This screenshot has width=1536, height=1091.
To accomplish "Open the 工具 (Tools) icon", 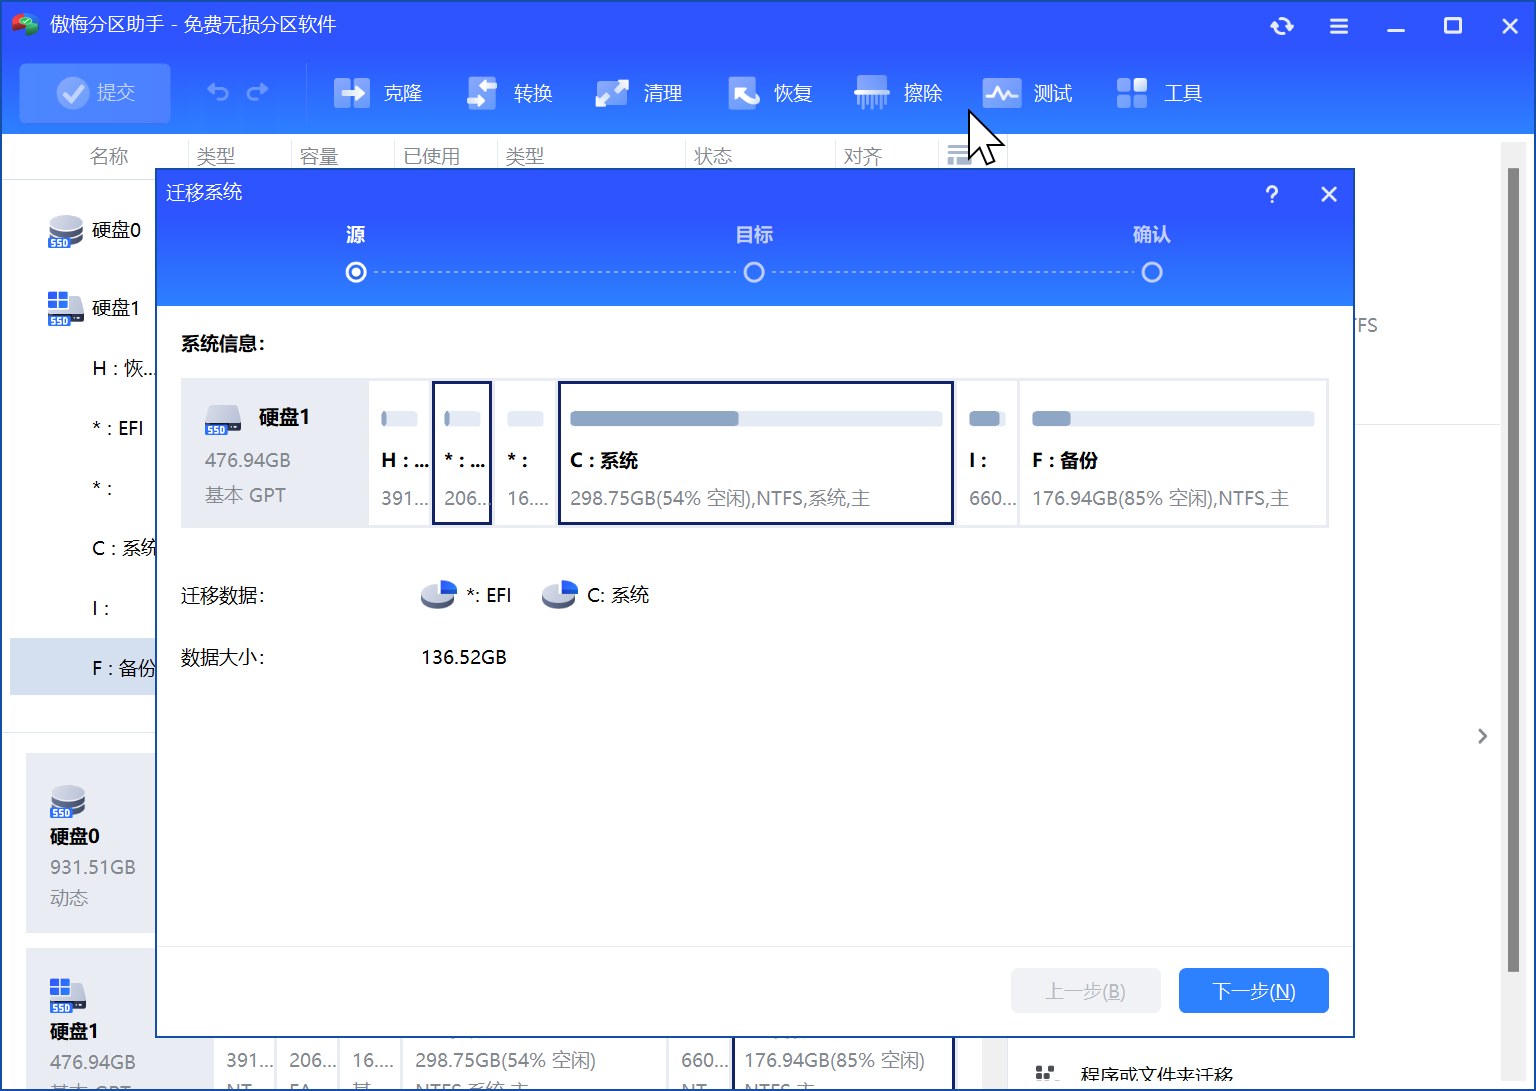I will [1131, 92].
